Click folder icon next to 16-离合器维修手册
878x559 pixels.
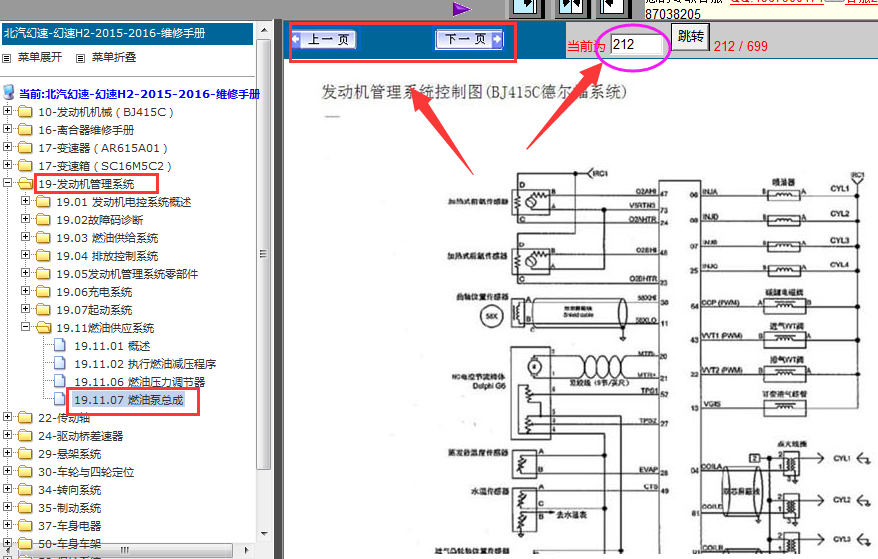[x=25, y=130]
